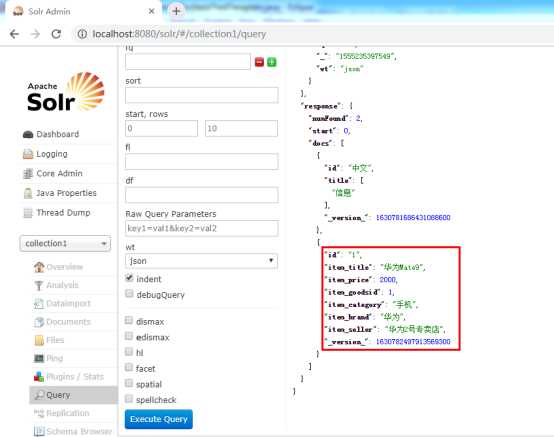Open the Analysis funnel icon

tap(39, 285)
